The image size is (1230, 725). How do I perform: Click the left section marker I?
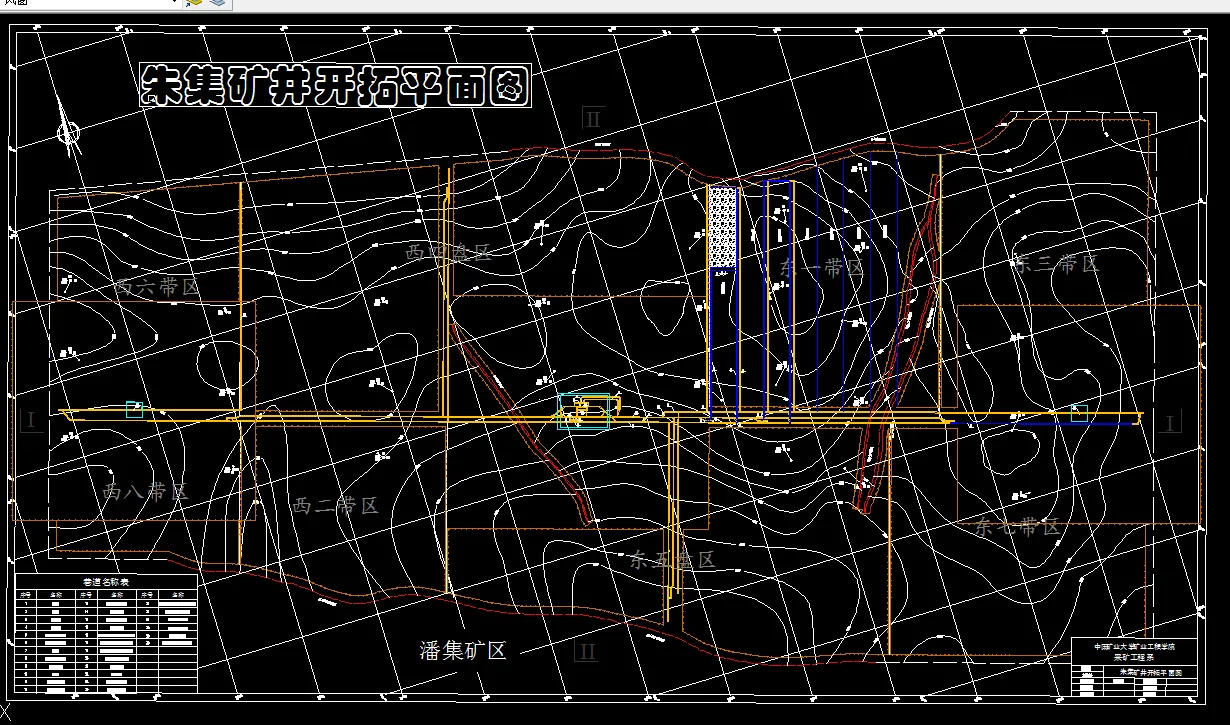pos(30,420)
